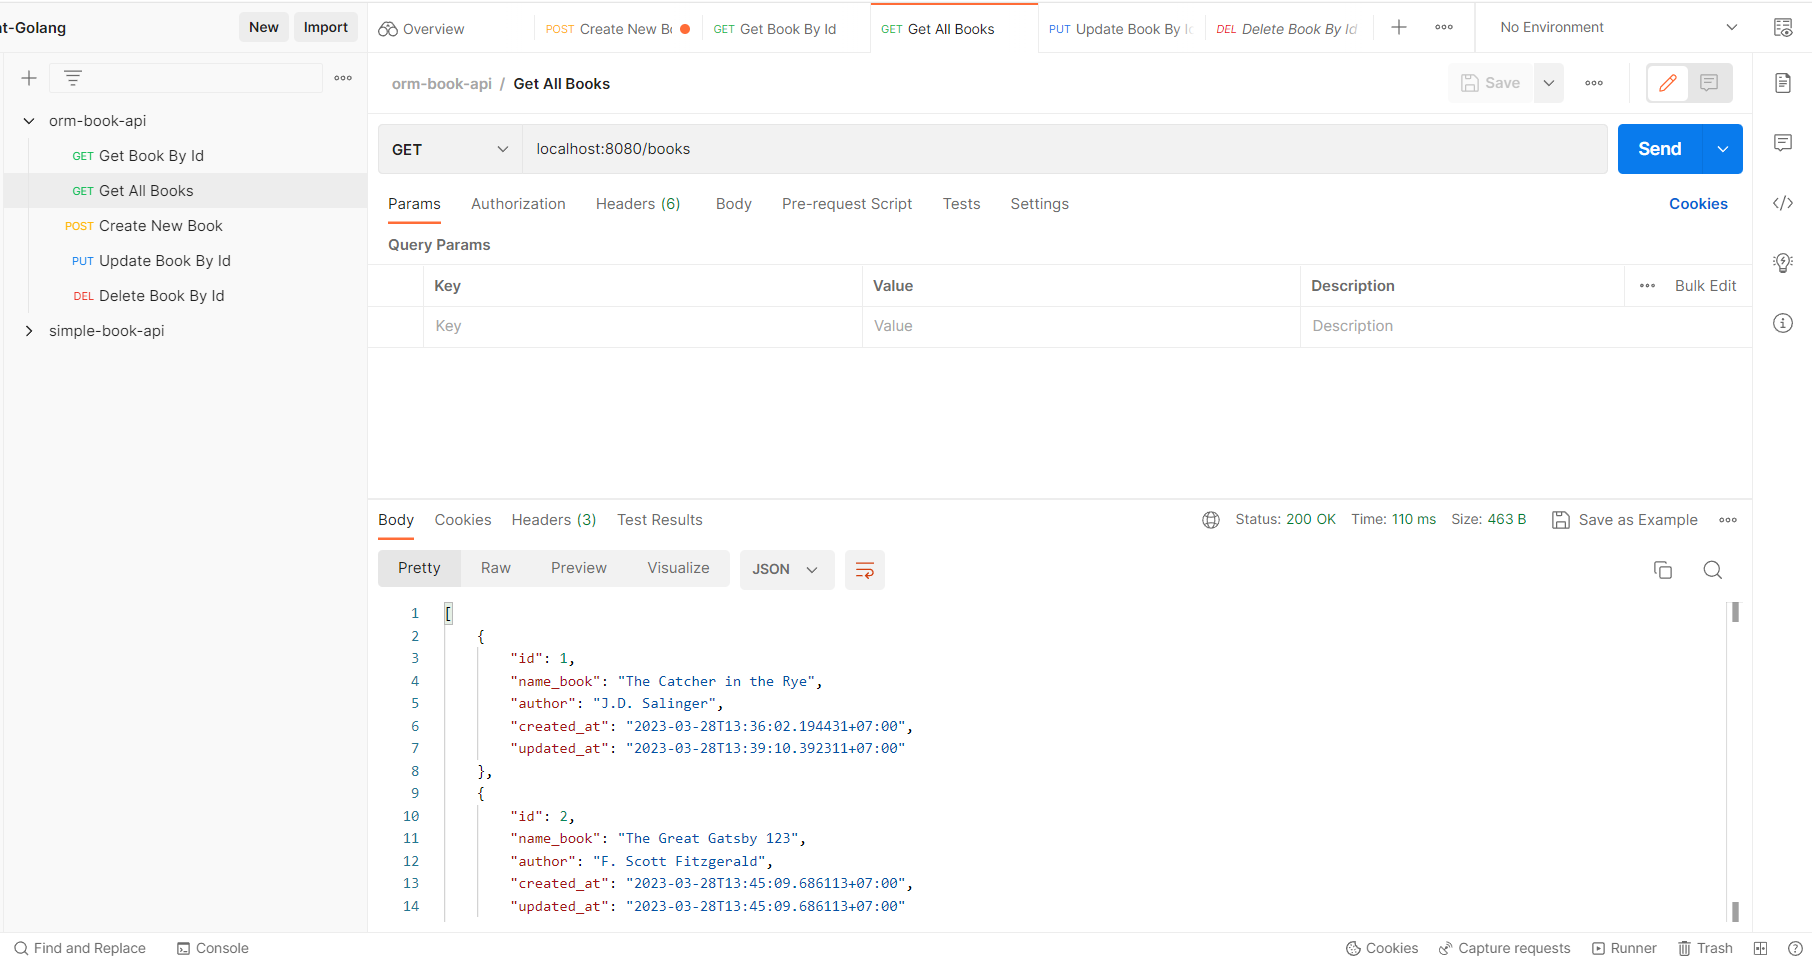Switch to the Create New Book tab
The width and height of the screenshot is (1812, 961).
(x=617, y=29)
